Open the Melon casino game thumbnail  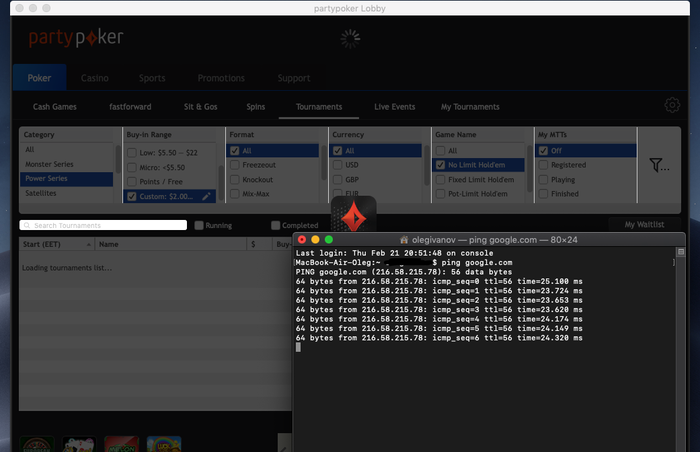[x=121, y=444]
